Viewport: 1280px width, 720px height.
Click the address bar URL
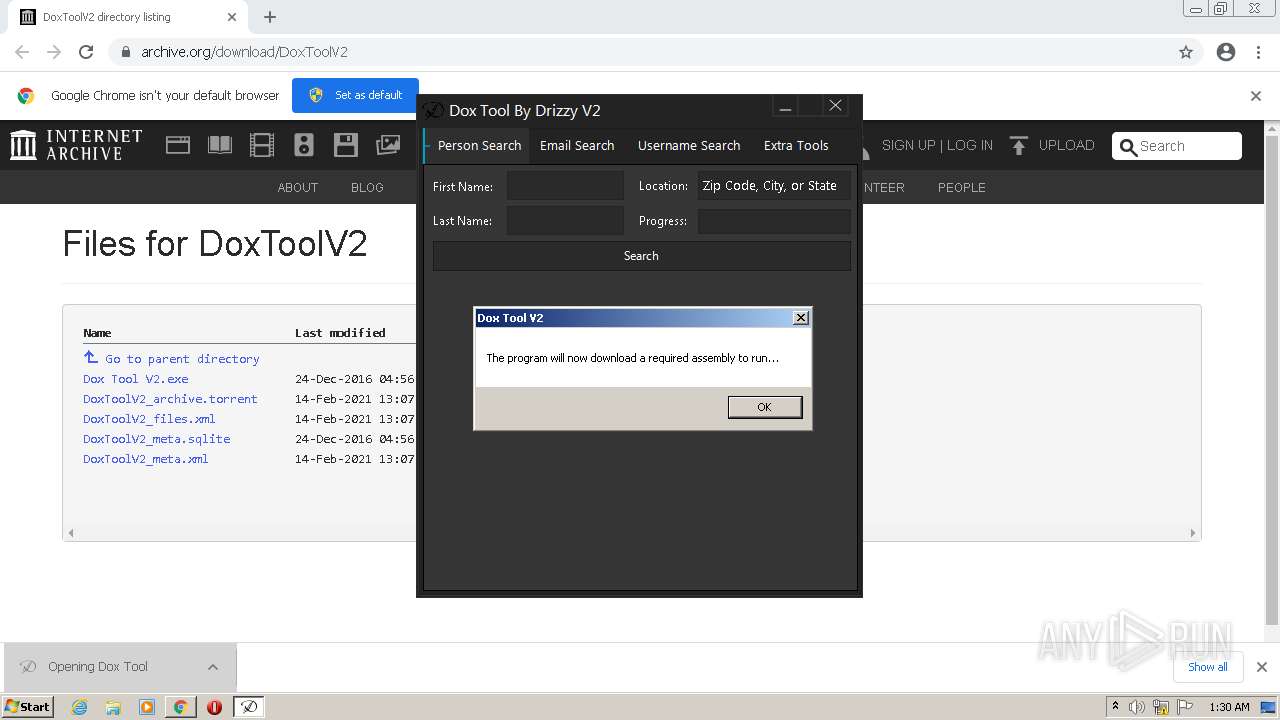click(244, 52)
